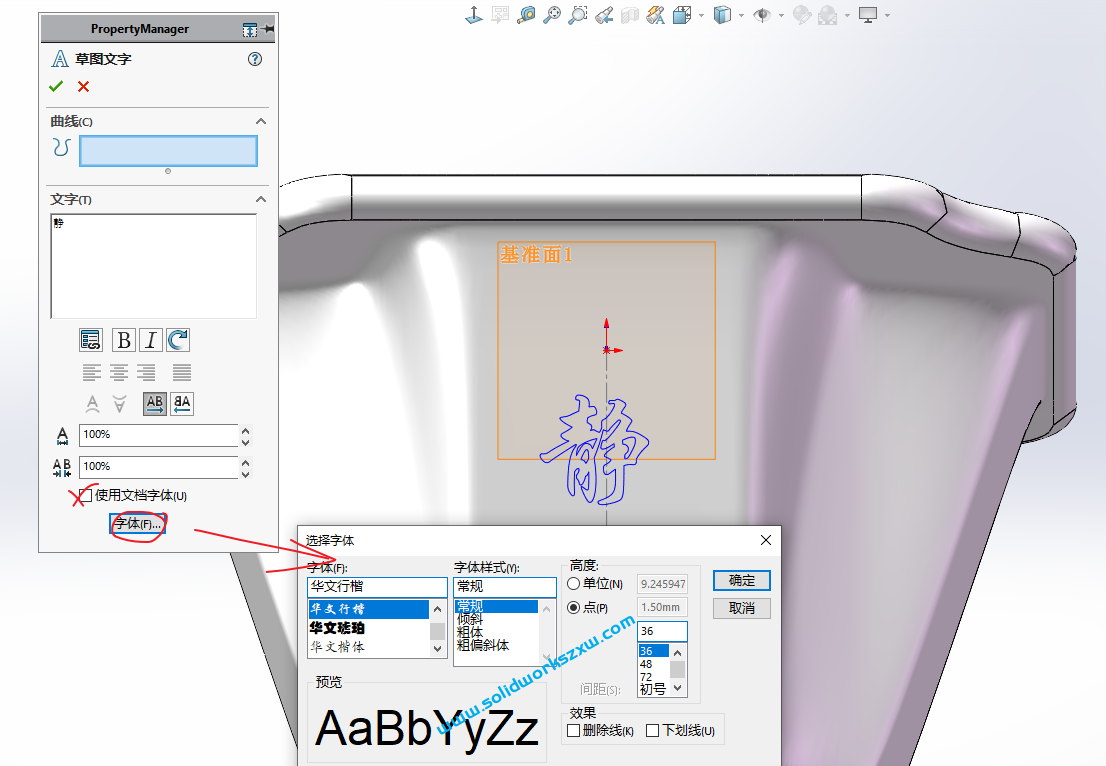
Task: Collapse the 曲线 section chevron
Action: click(261, 121)
